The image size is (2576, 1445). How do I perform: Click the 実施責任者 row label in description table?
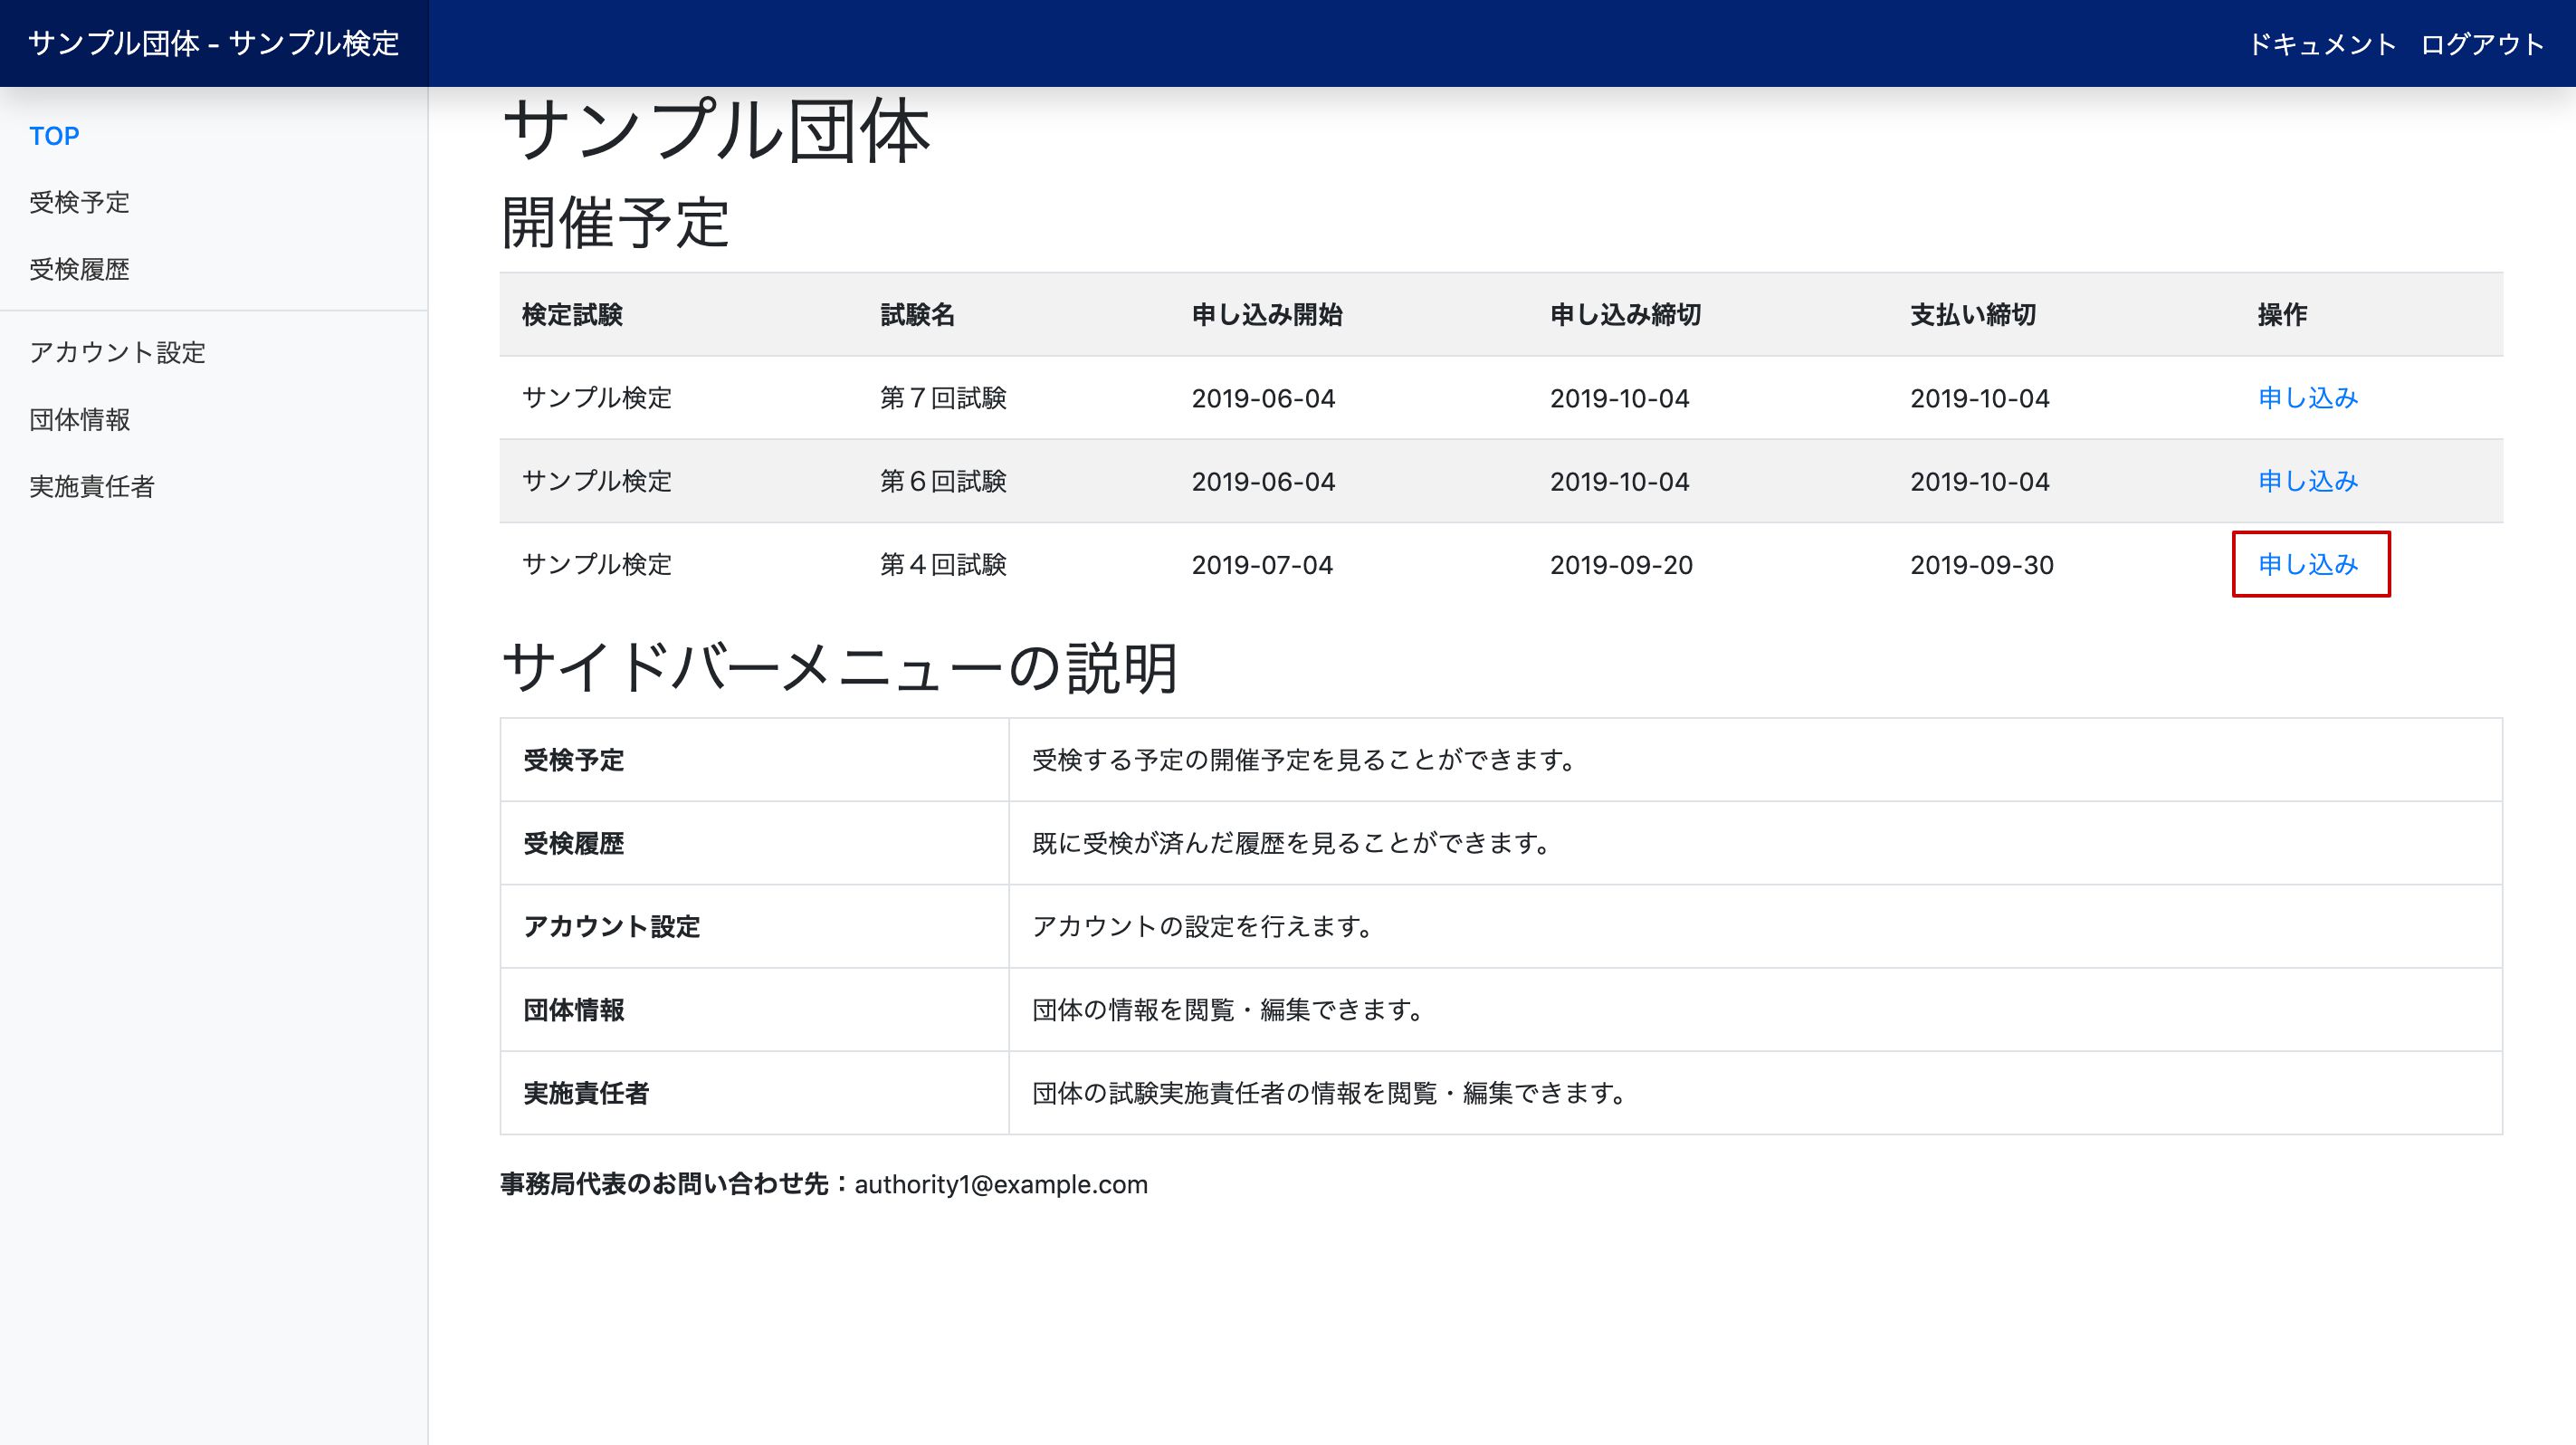(x=586, y=1093)
